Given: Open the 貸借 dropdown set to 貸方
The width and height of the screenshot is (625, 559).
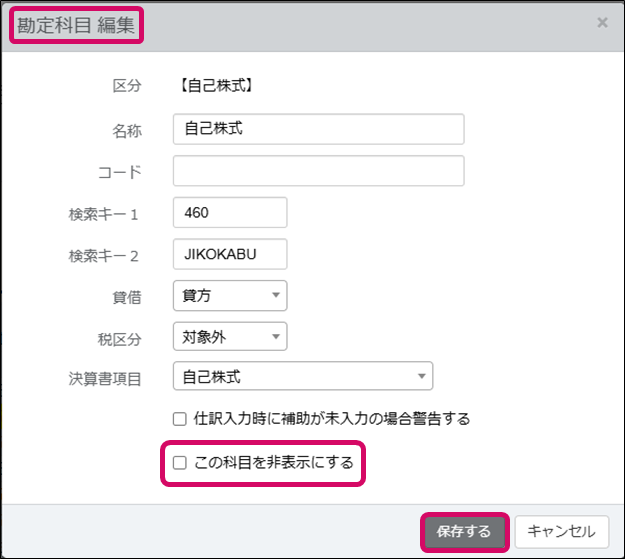Looking at the screenshot, I should click(x=230, y=295).
